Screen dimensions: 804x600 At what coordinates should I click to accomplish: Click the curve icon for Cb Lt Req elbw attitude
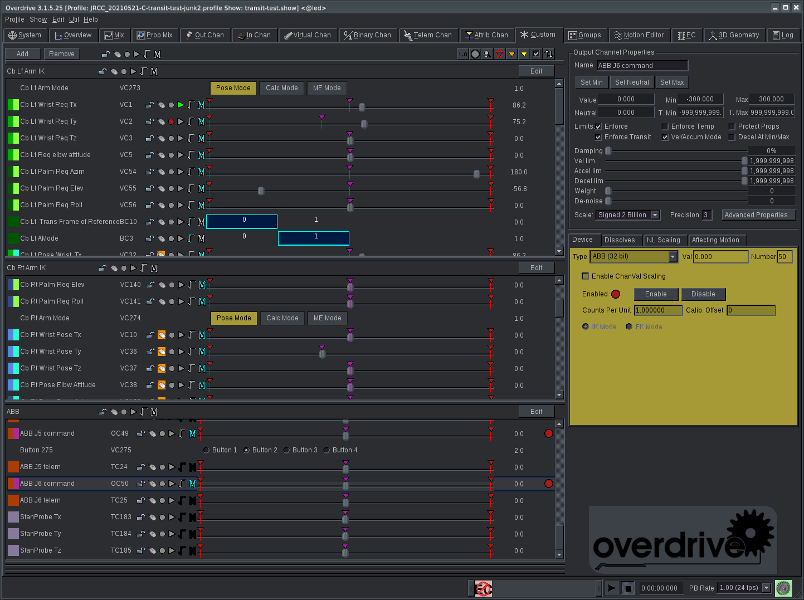(191, 155)
